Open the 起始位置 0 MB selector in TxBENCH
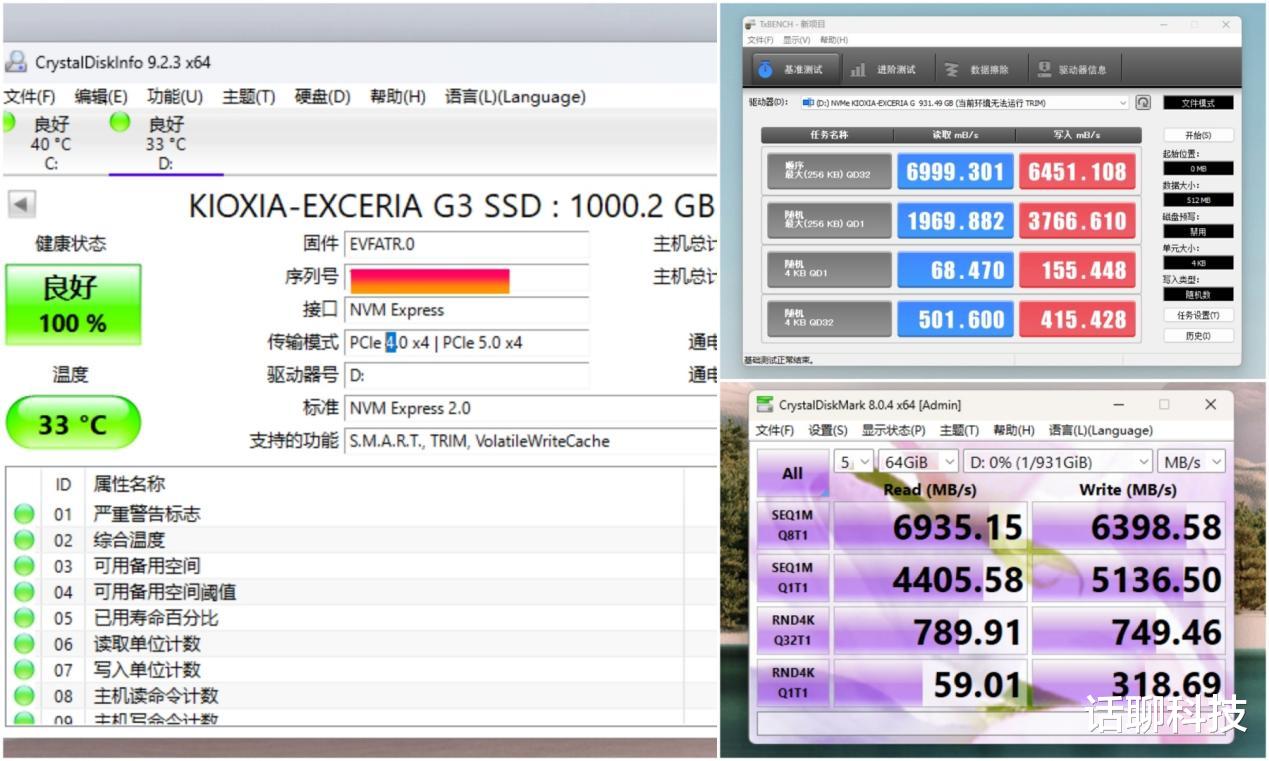Viewport: 1269px width, 761px height. 1198,169
